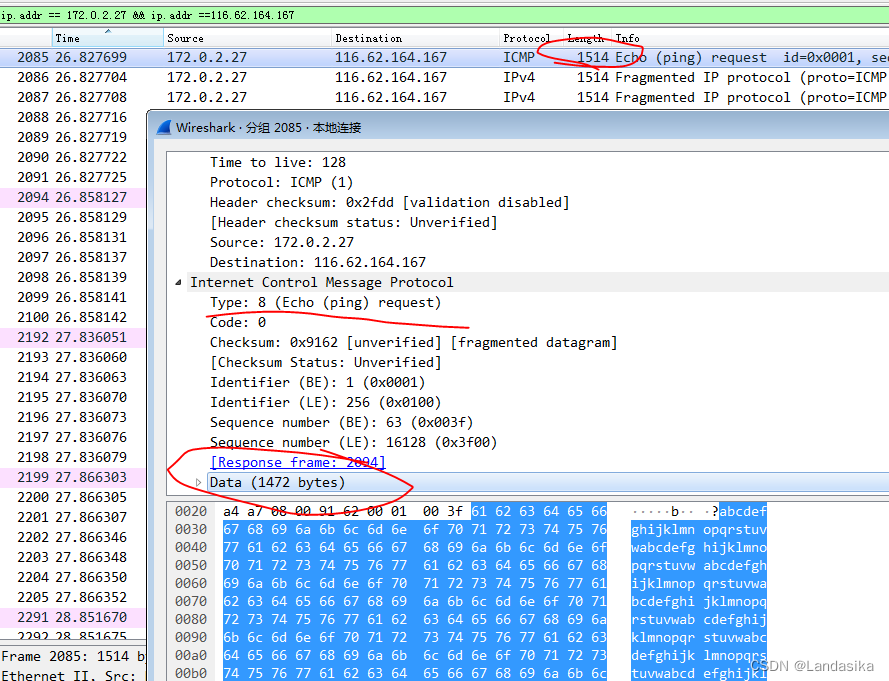The width and height of the screenshot is (889, 681).
Task: Select the Header checksum status: Unverified line
Action: tap(354, 222)
